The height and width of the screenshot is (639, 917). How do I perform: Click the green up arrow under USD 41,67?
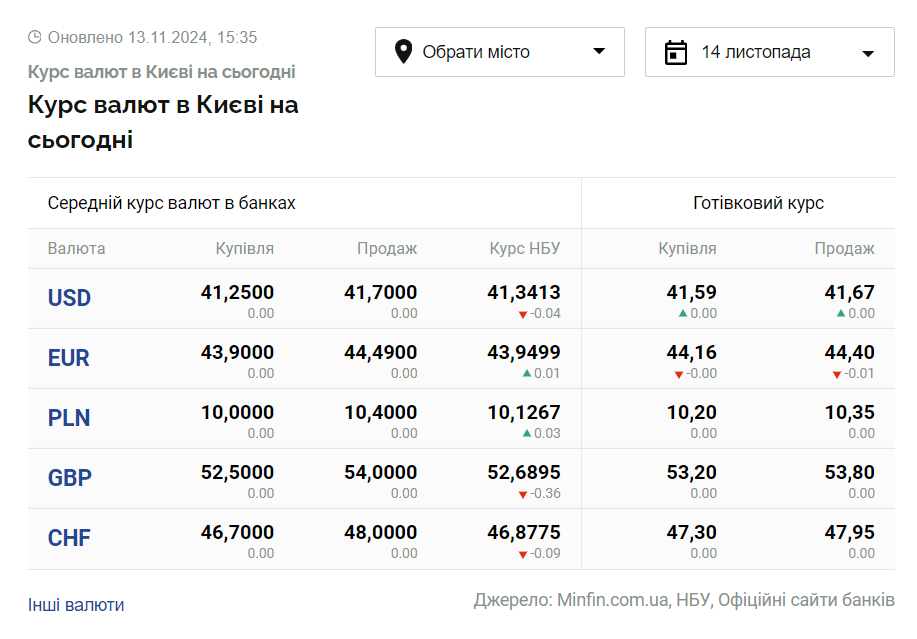841,313
